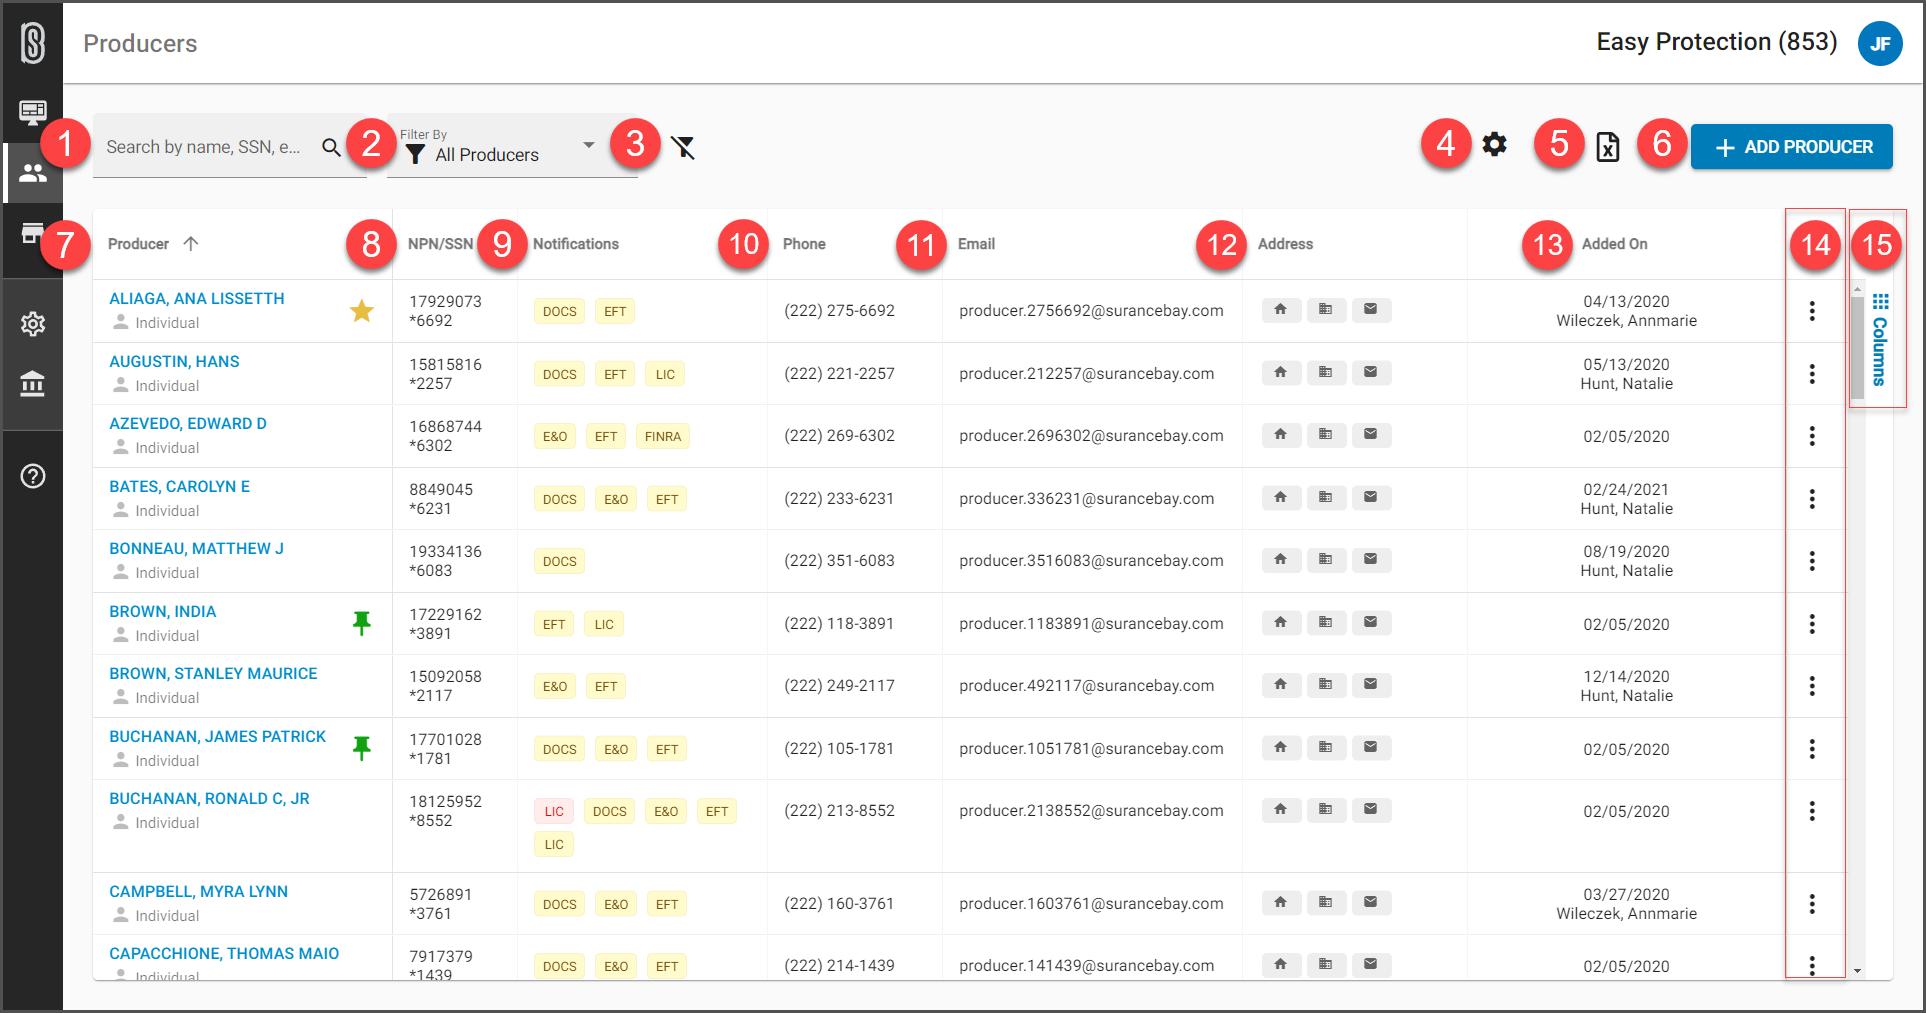Show home address for BROWN, STANLEY MAURICE
Viewport: 1926px width, 1013px height.
tap(1281, 685)
